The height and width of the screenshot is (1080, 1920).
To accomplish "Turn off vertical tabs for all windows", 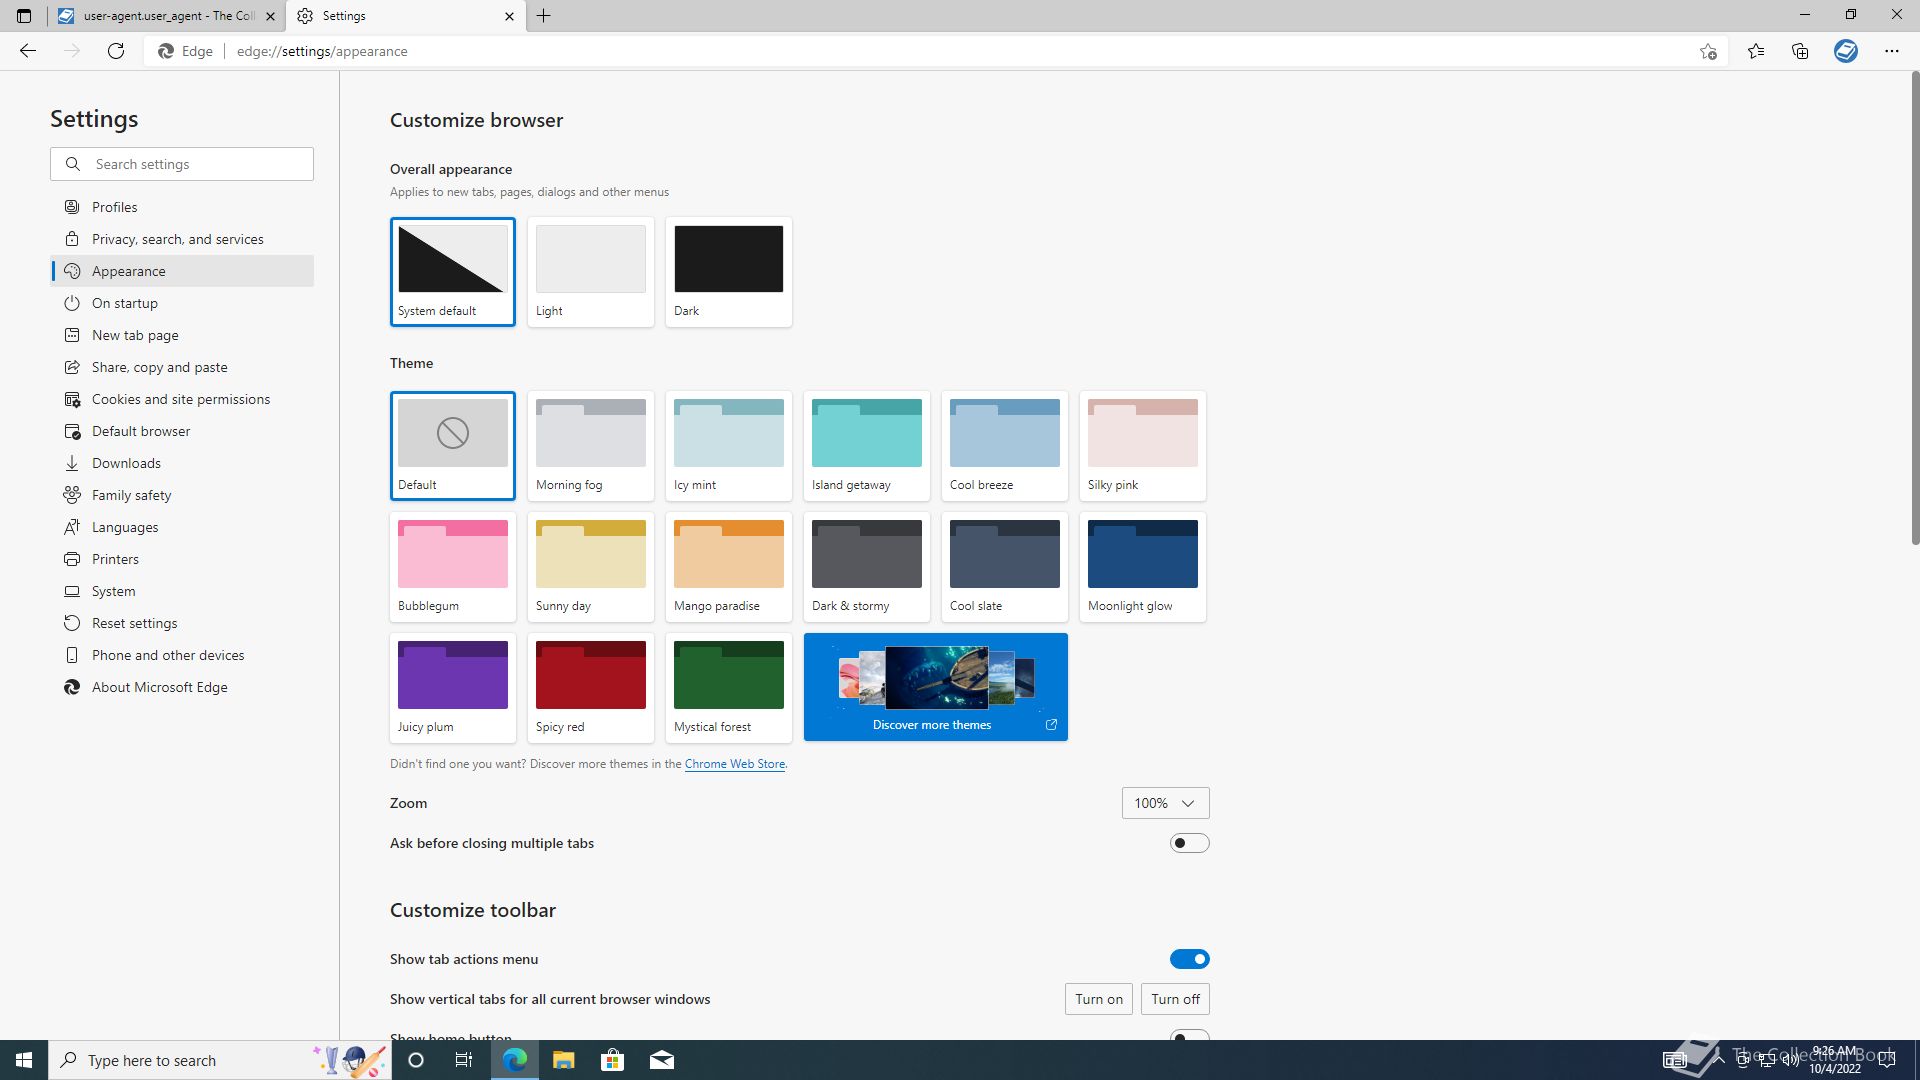I will point(1175,999).
